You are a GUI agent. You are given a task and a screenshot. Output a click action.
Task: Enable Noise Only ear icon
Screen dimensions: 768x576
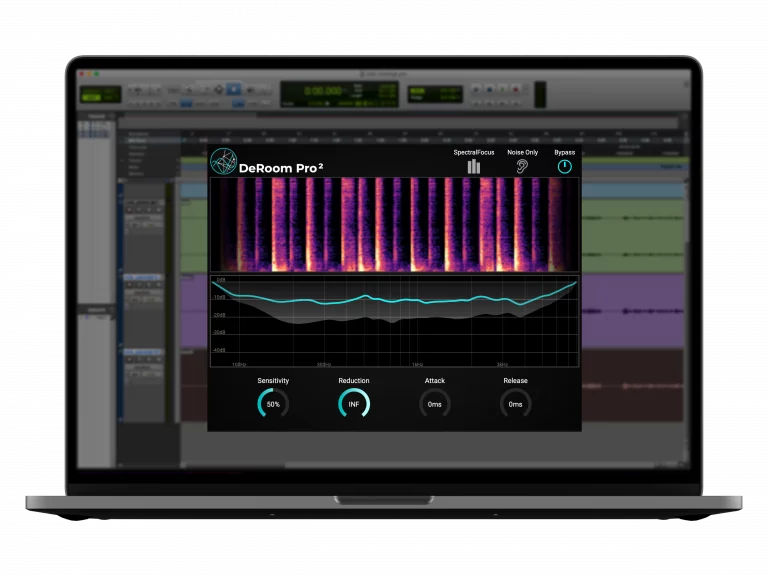[x=522, y=167]
